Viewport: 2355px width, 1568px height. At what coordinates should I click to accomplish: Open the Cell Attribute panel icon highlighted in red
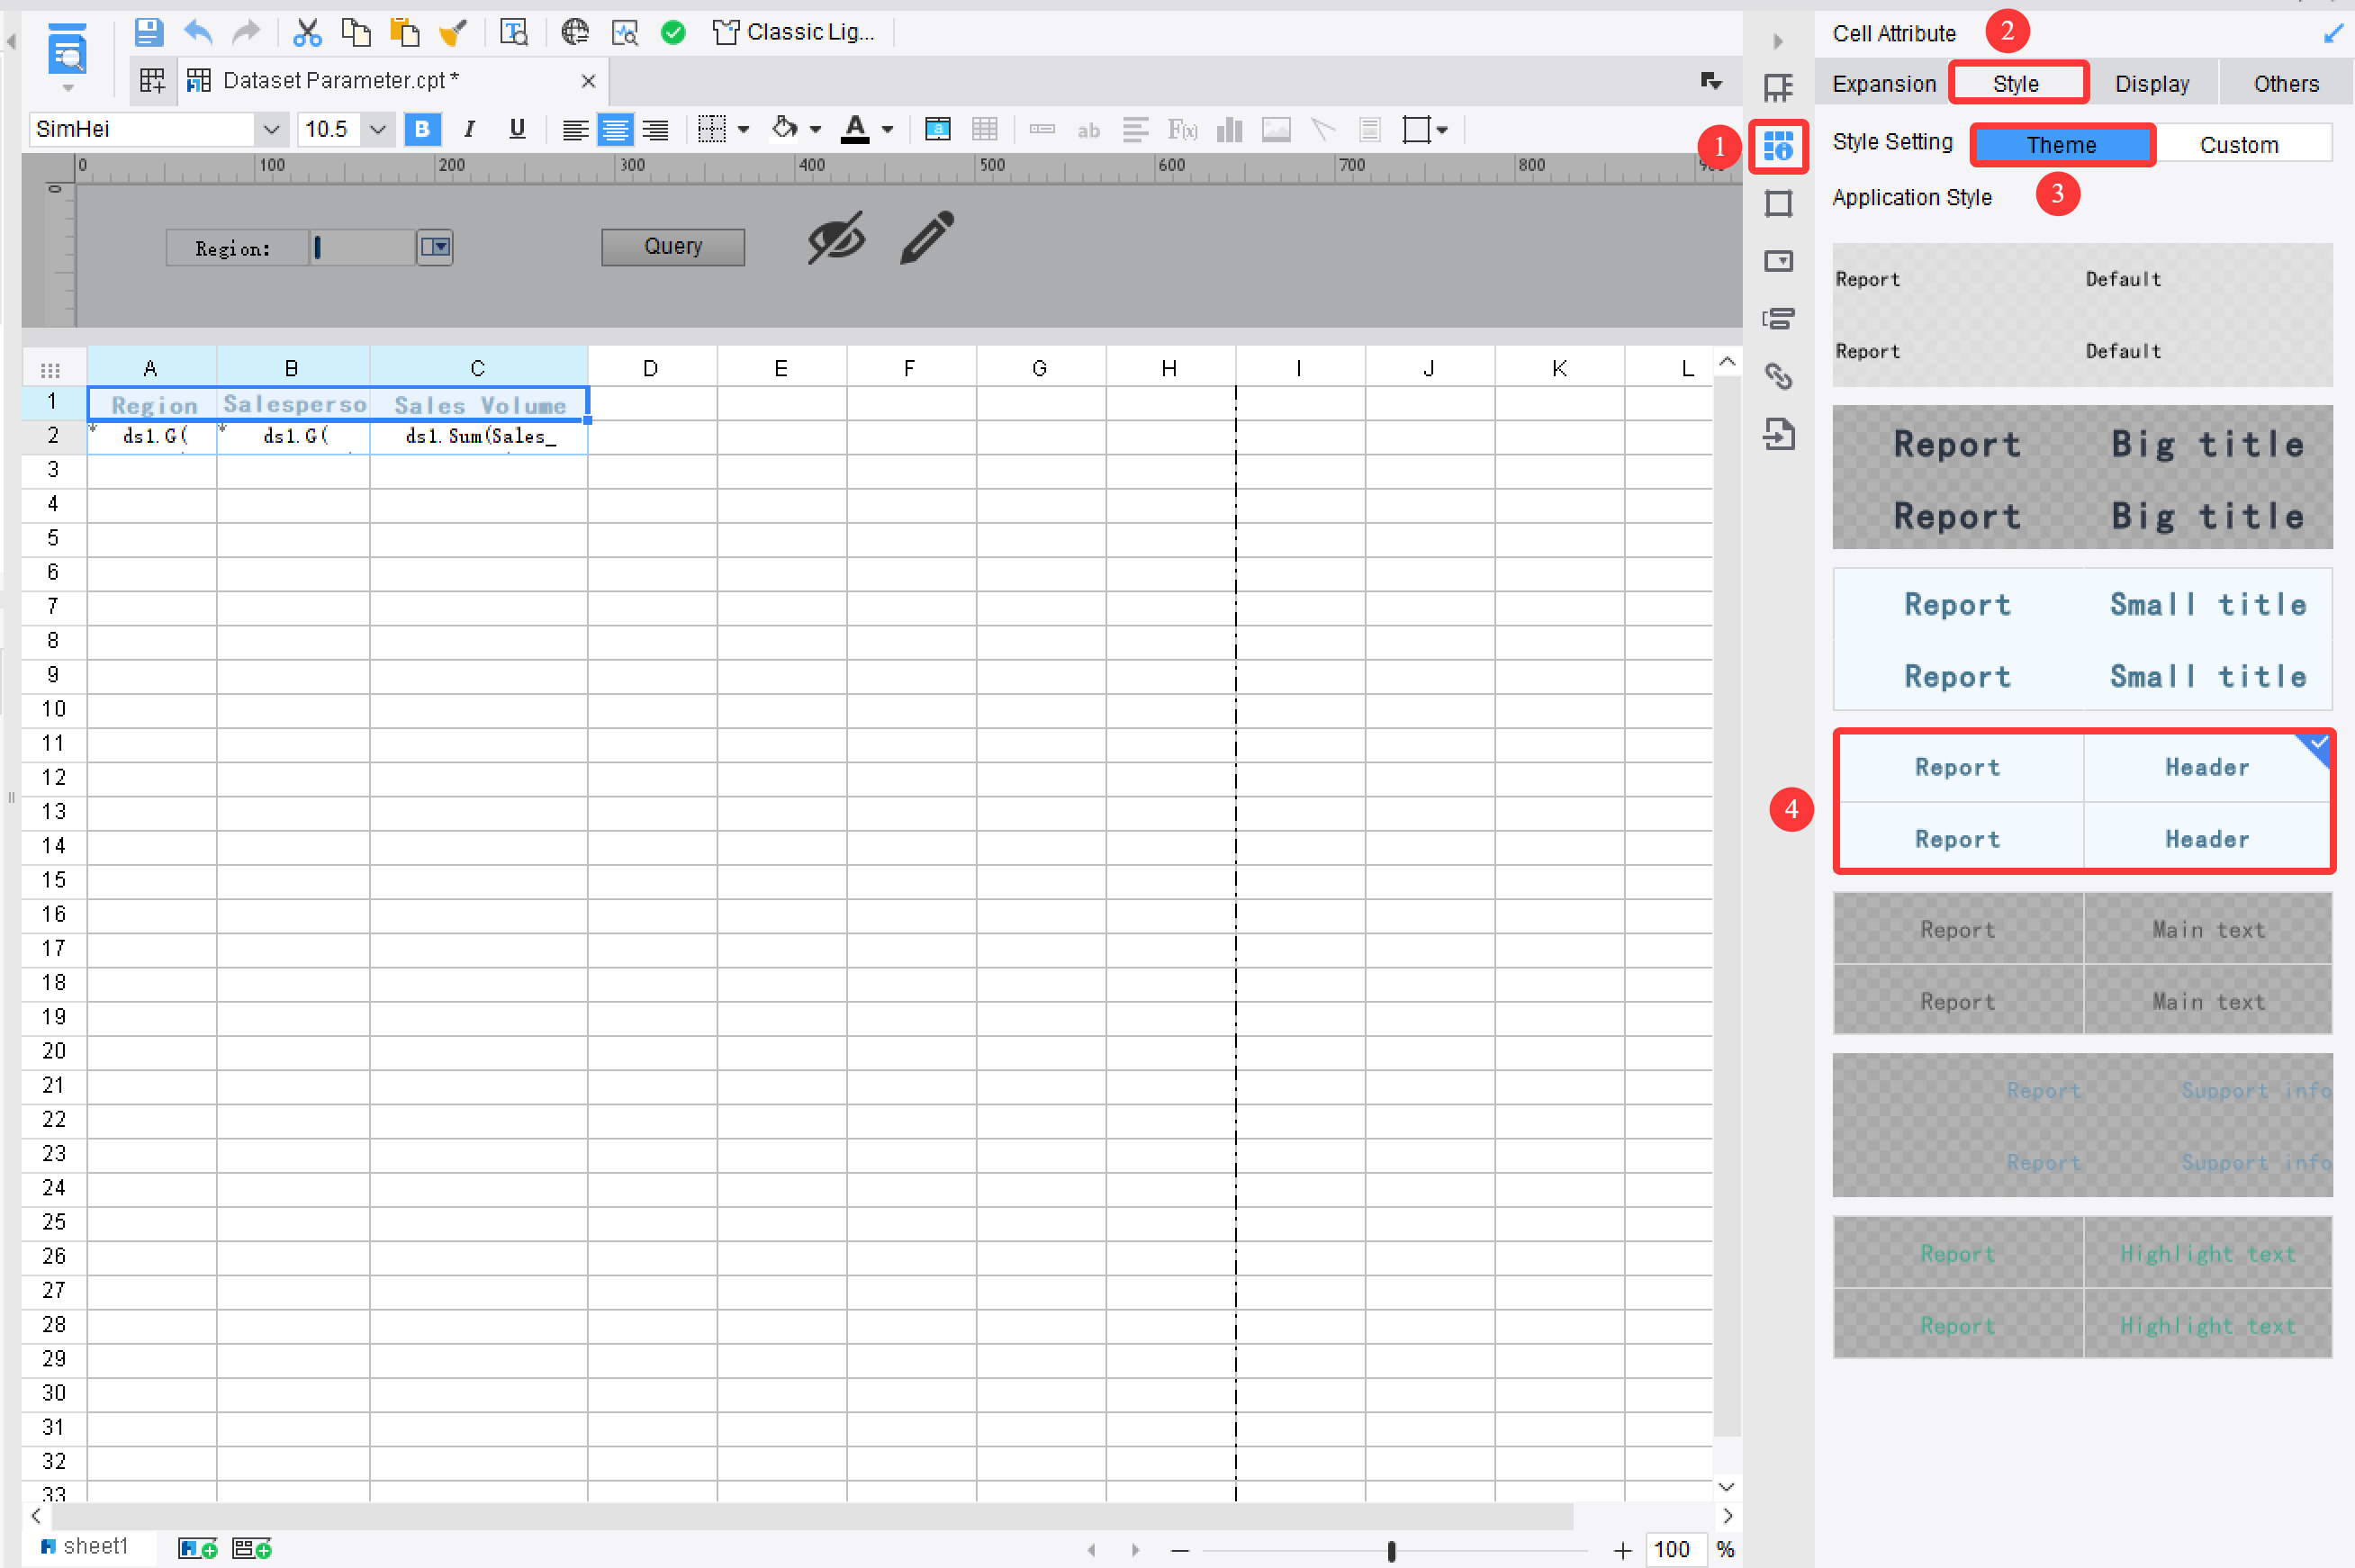click(1780, 147)
